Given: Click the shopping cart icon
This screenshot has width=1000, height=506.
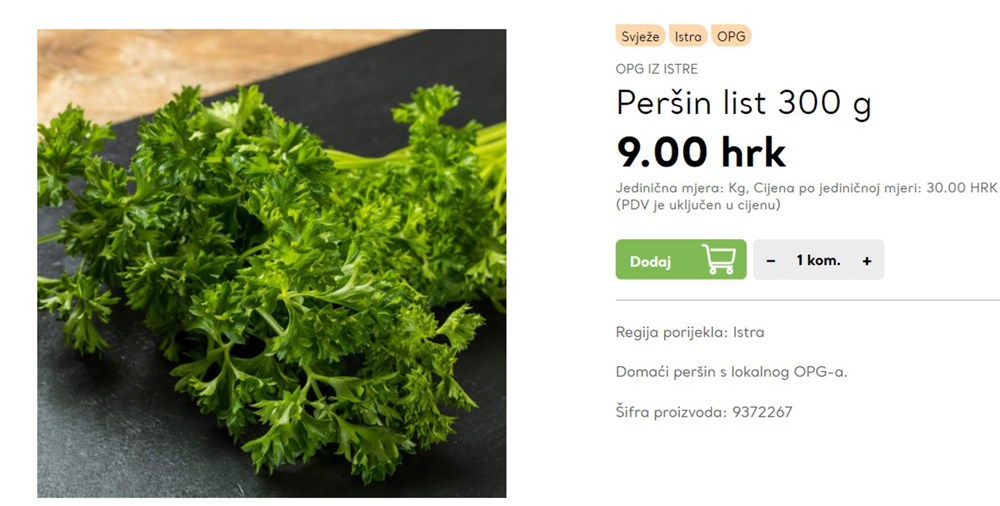Looking at the screenshot, I should click(x=719, y=259).
